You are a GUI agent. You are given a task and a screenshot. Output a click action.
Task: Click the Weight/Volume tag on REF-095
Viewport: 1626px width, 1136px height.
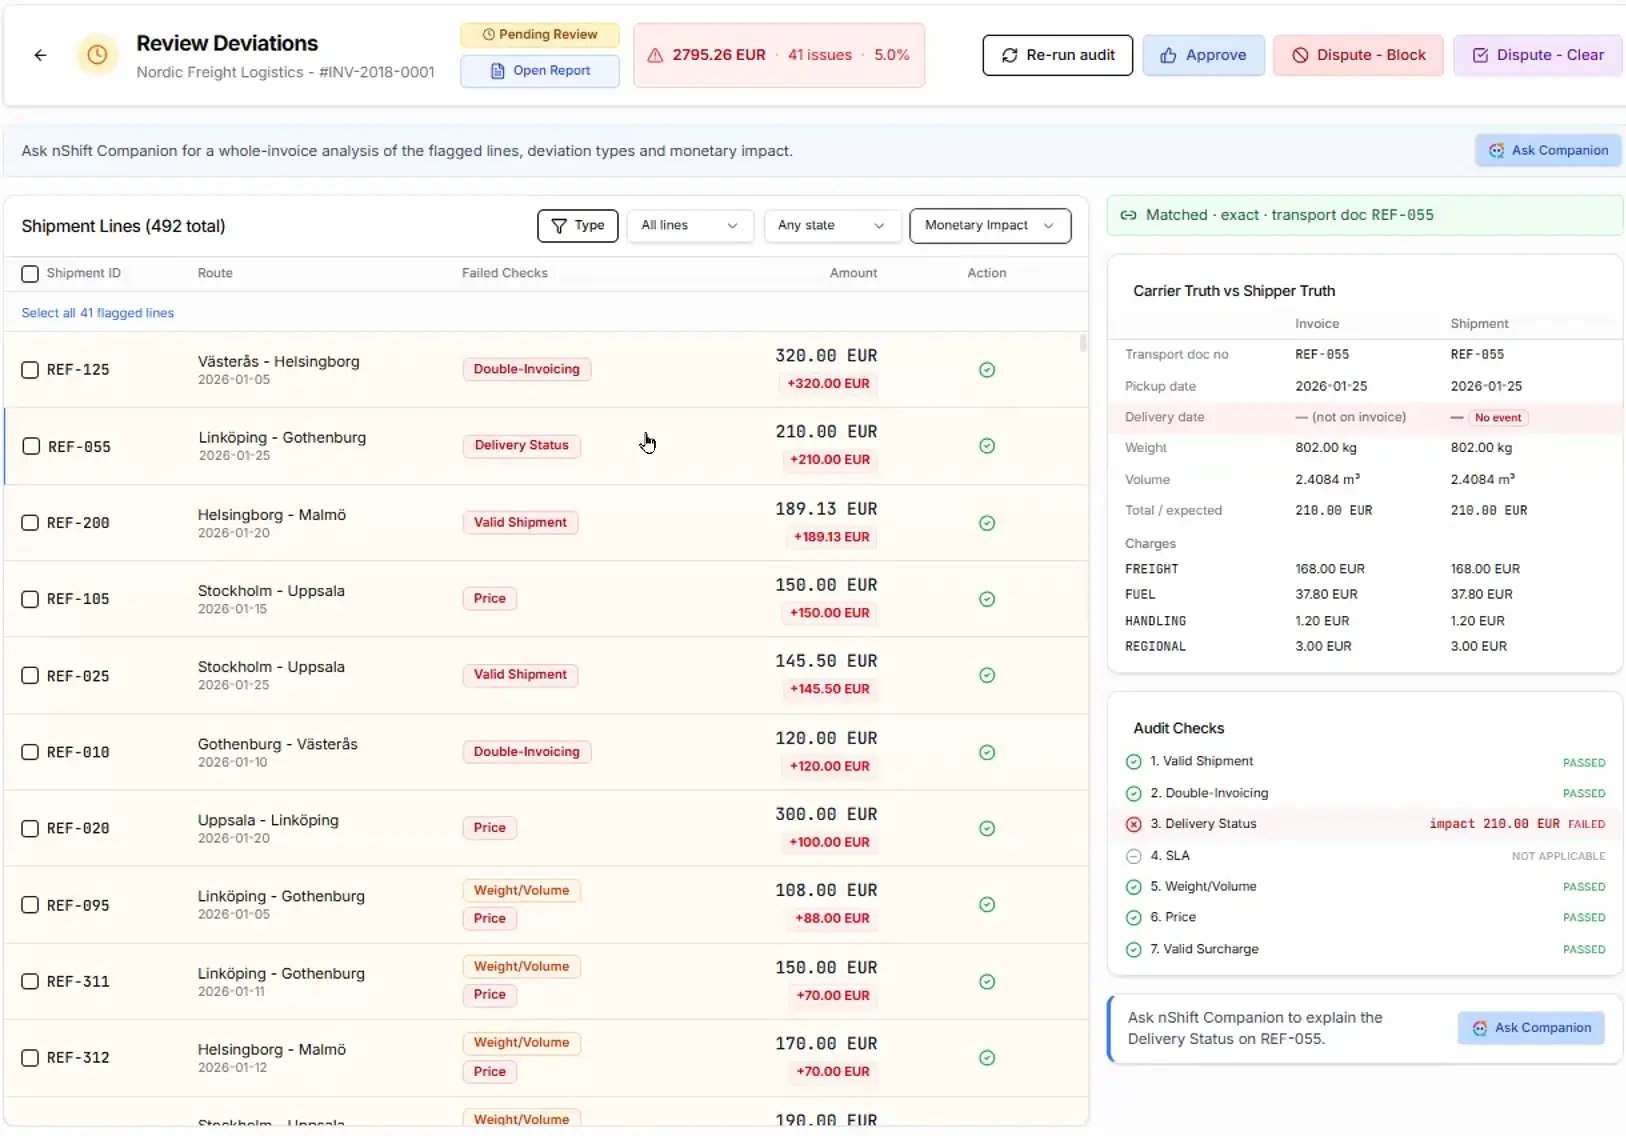(521, 891)
